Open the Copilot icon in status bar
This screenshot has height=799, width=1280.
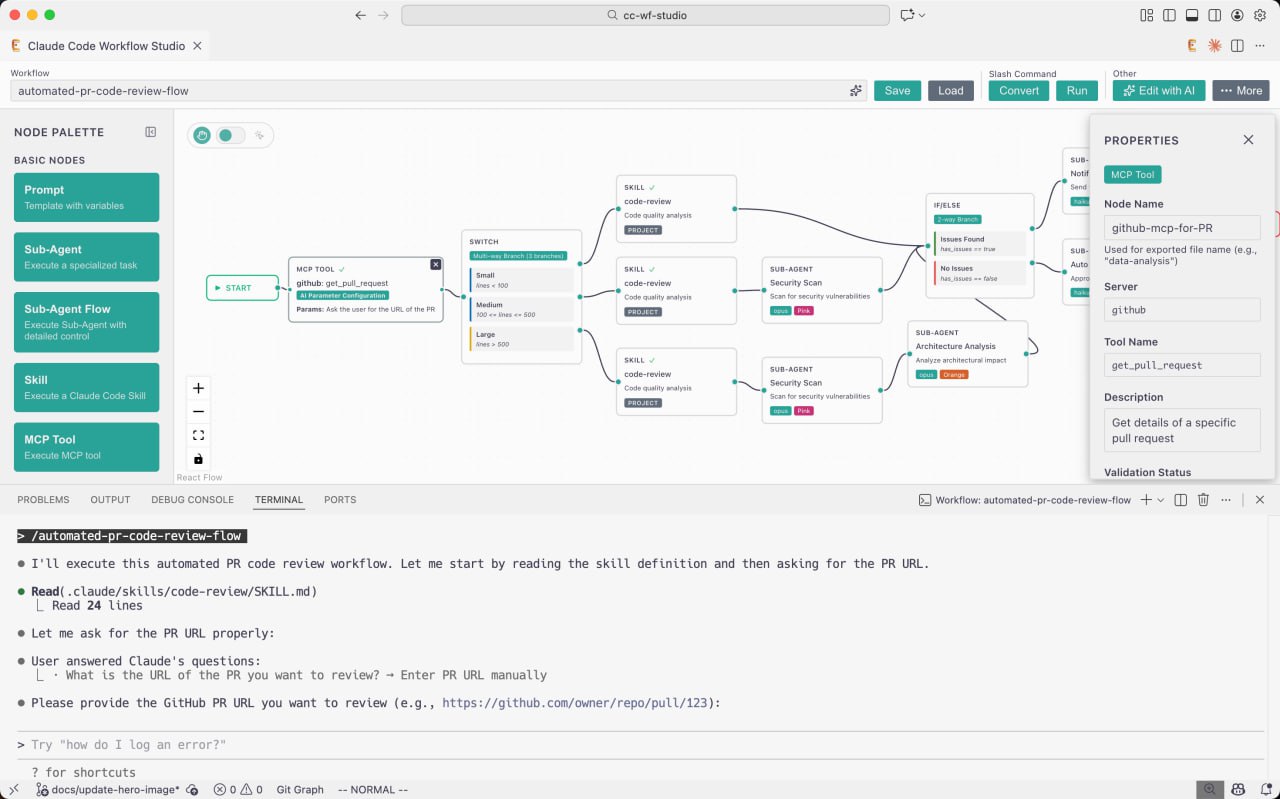click(x=1238, y=789)
